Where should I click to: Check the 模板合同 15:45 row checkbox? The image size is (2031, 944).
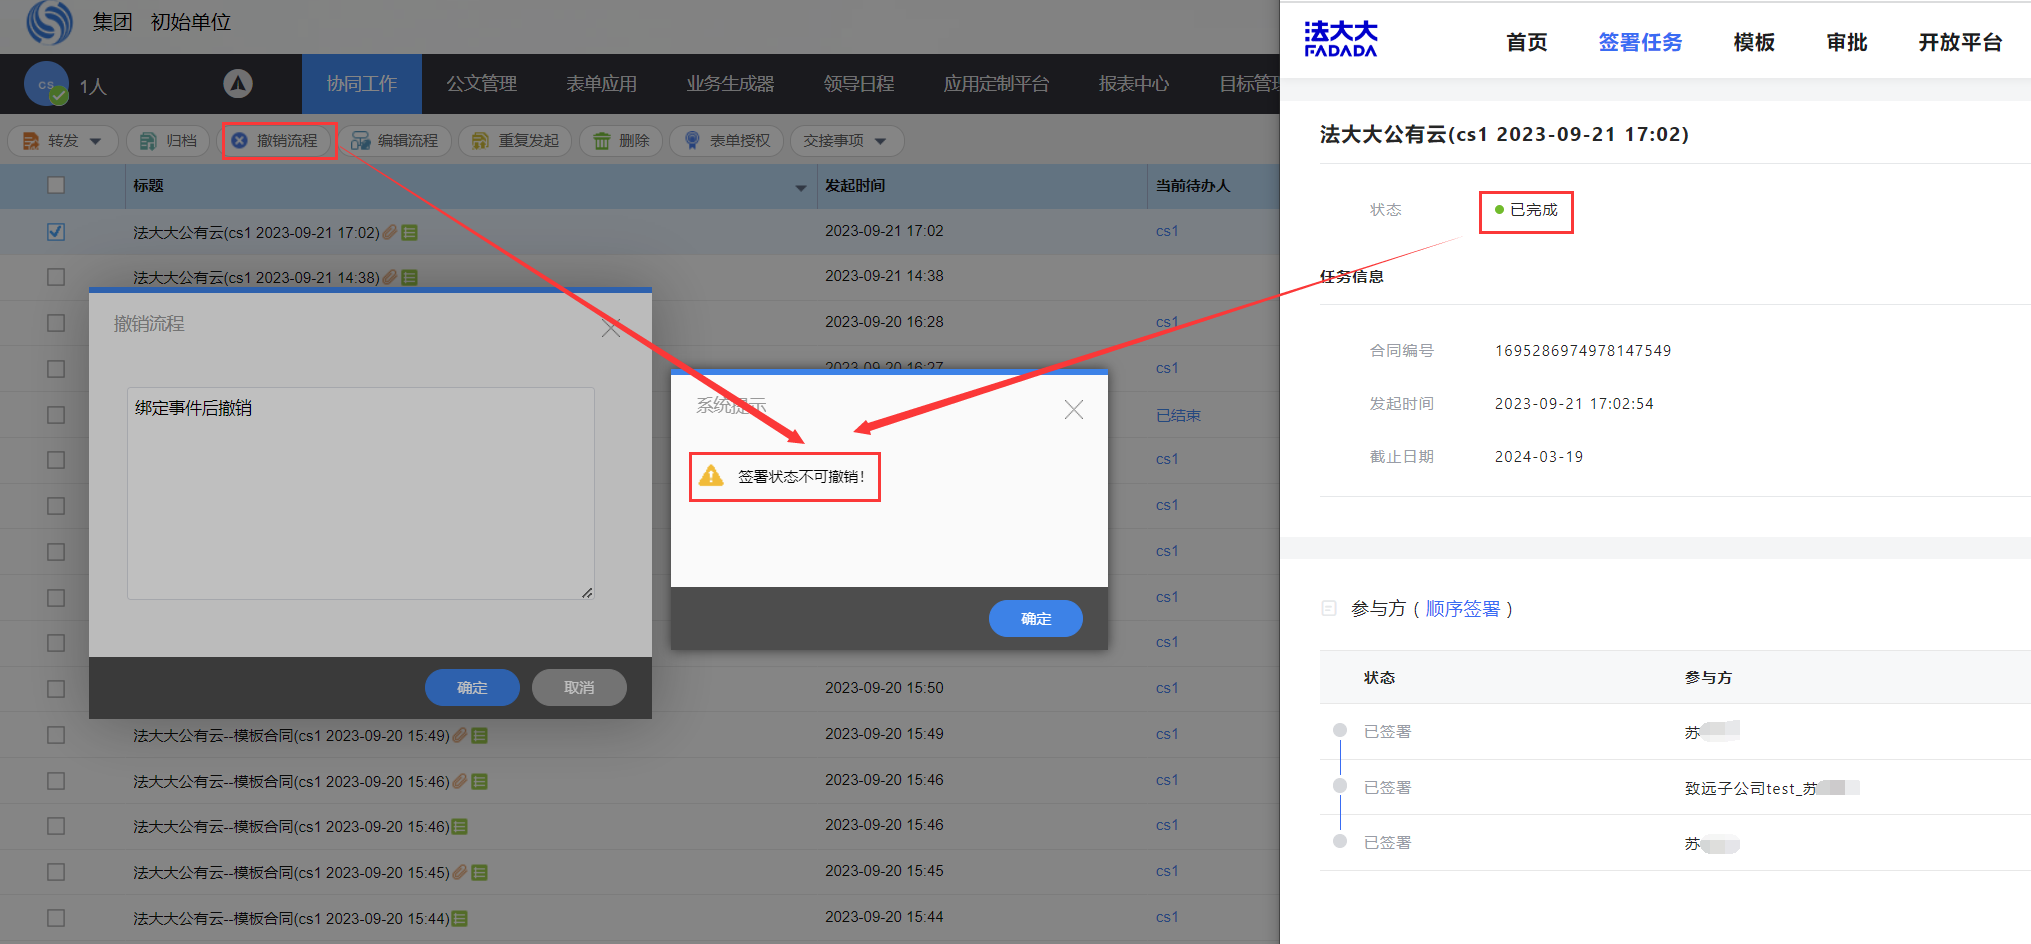56,872
